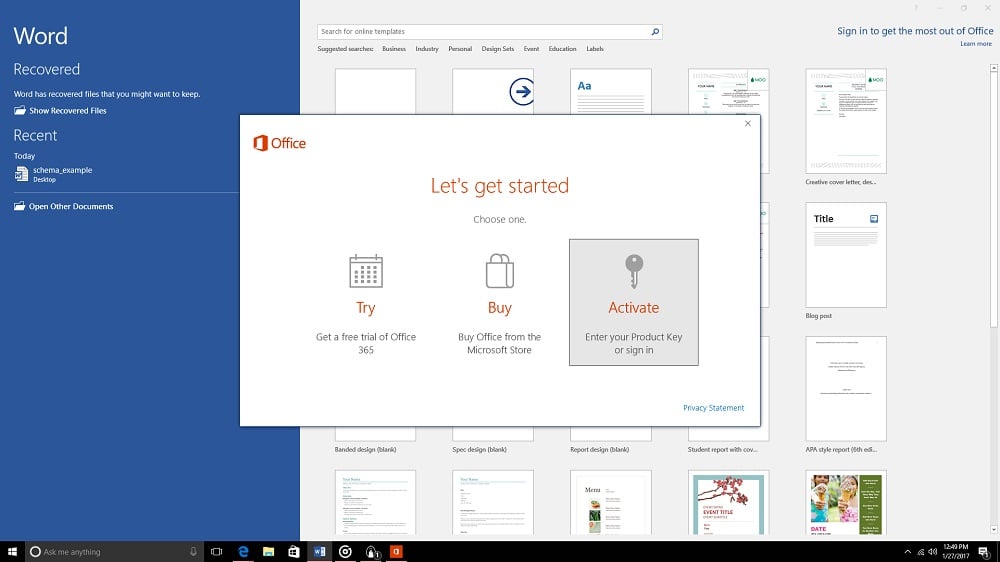Image resolution: width=1000 pixels, height=562 pixels.
Task: Open the Windows Start menu
Action: 12,552
